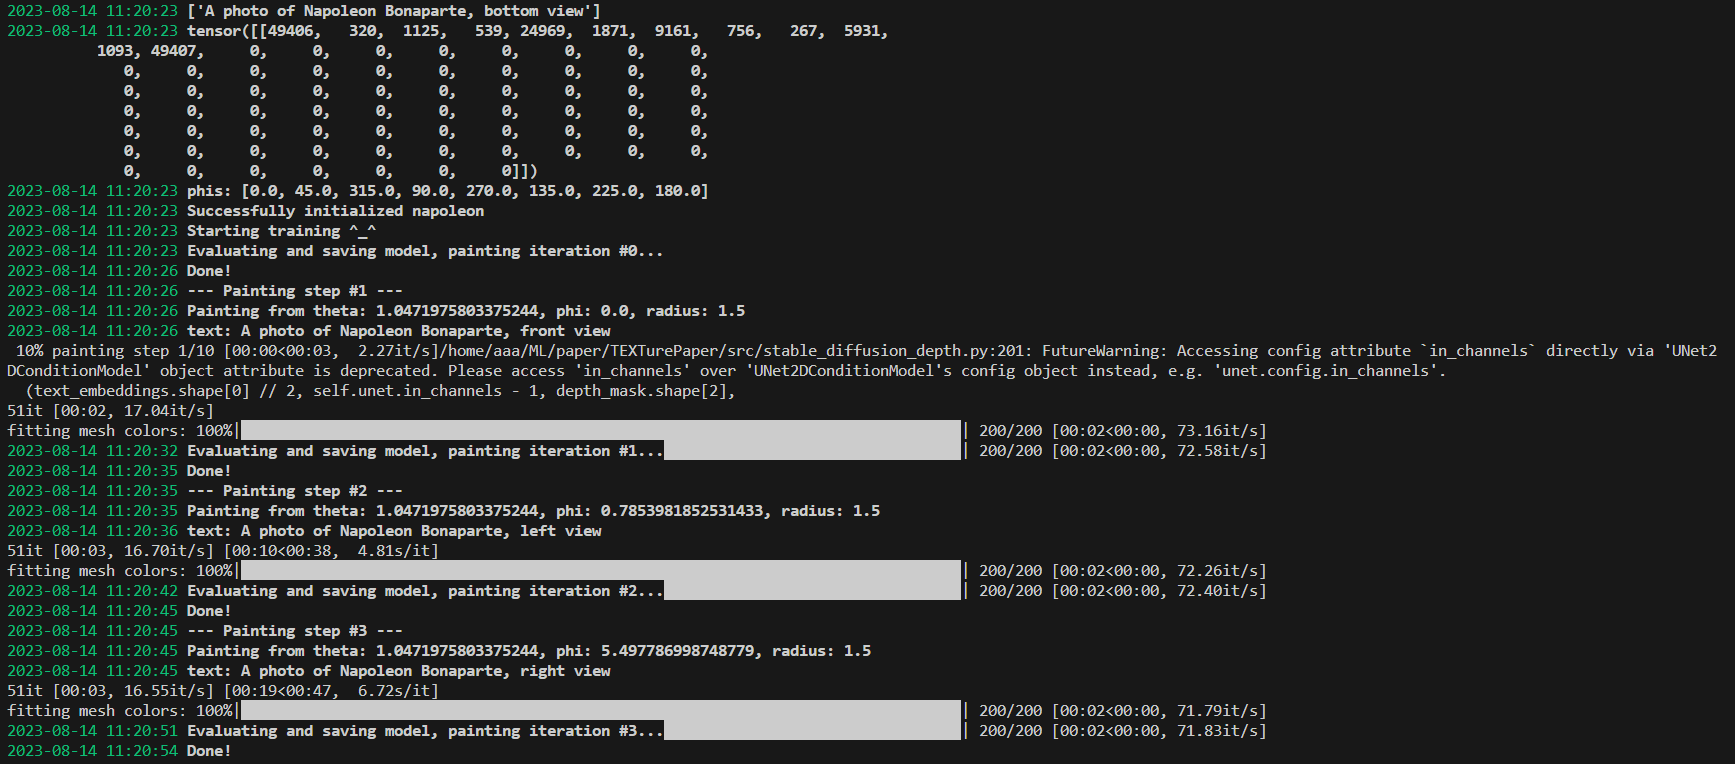
Task: Click '51it [00:02, 17.04it/s]' progress line
Action: (110, 411)
